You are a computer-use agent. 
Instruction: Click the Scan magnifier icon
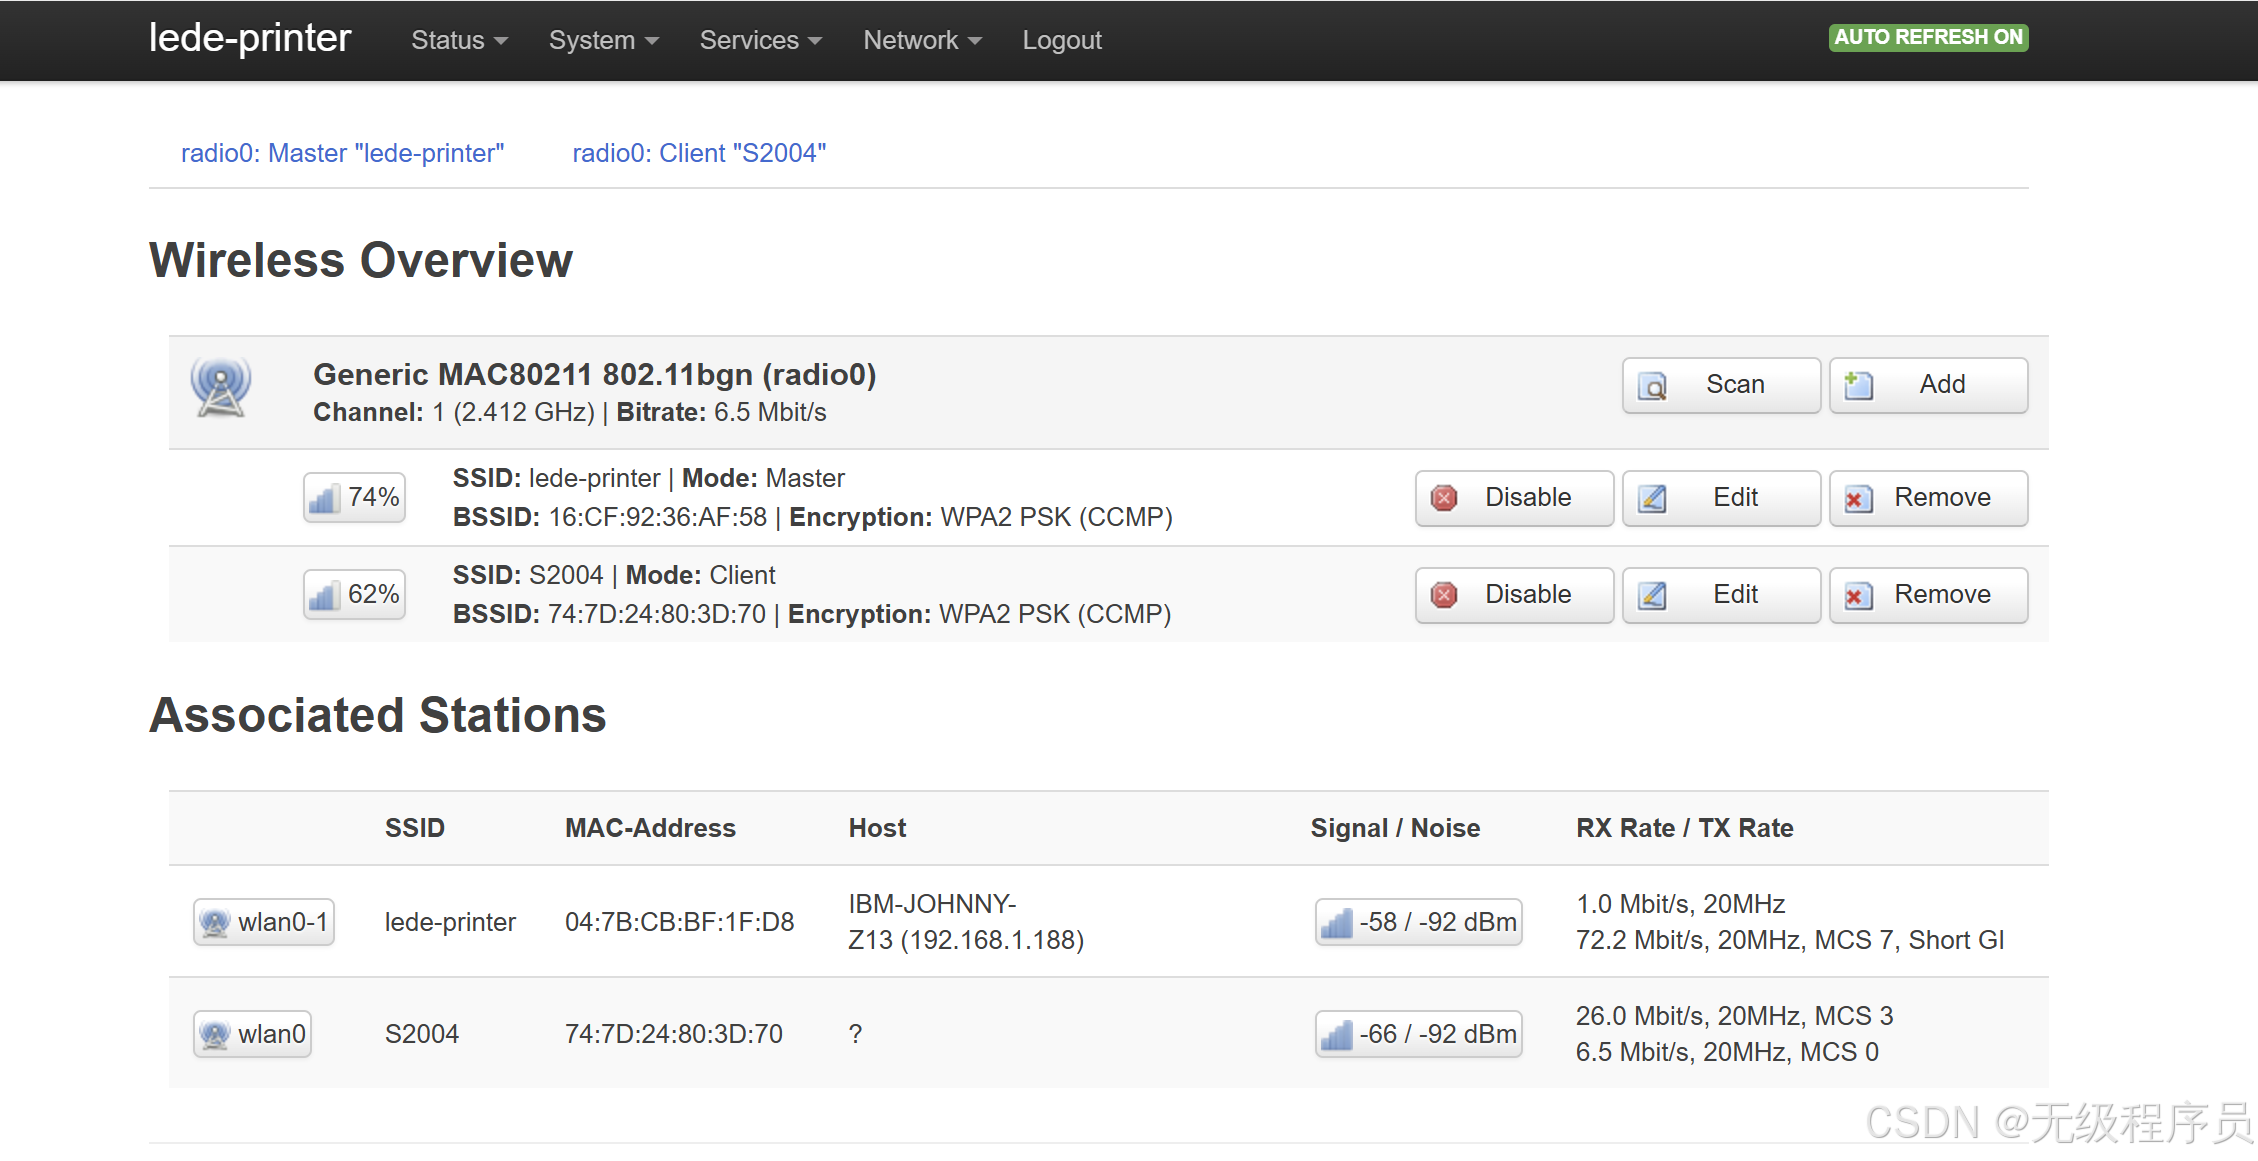click(1653, 386)
